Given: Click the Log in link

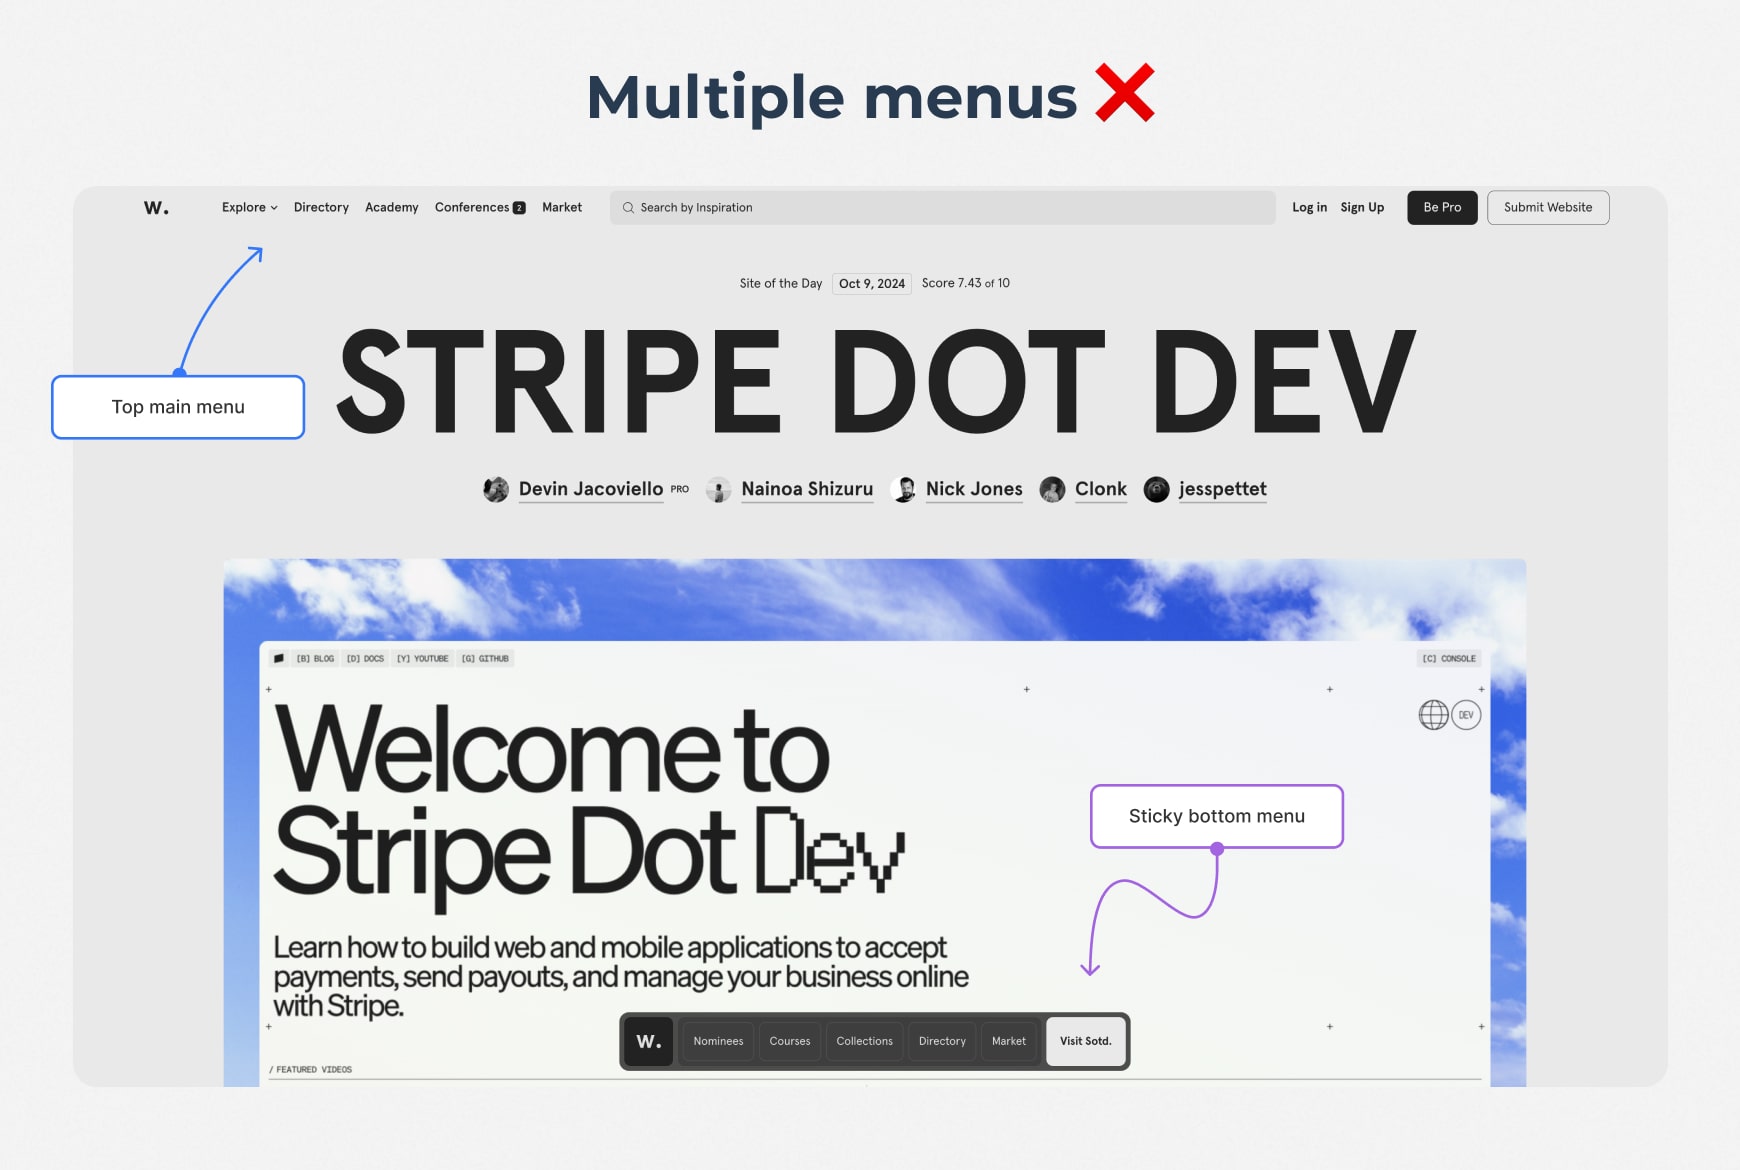Looking at the screenshot, I should (x=1309, y=208).
